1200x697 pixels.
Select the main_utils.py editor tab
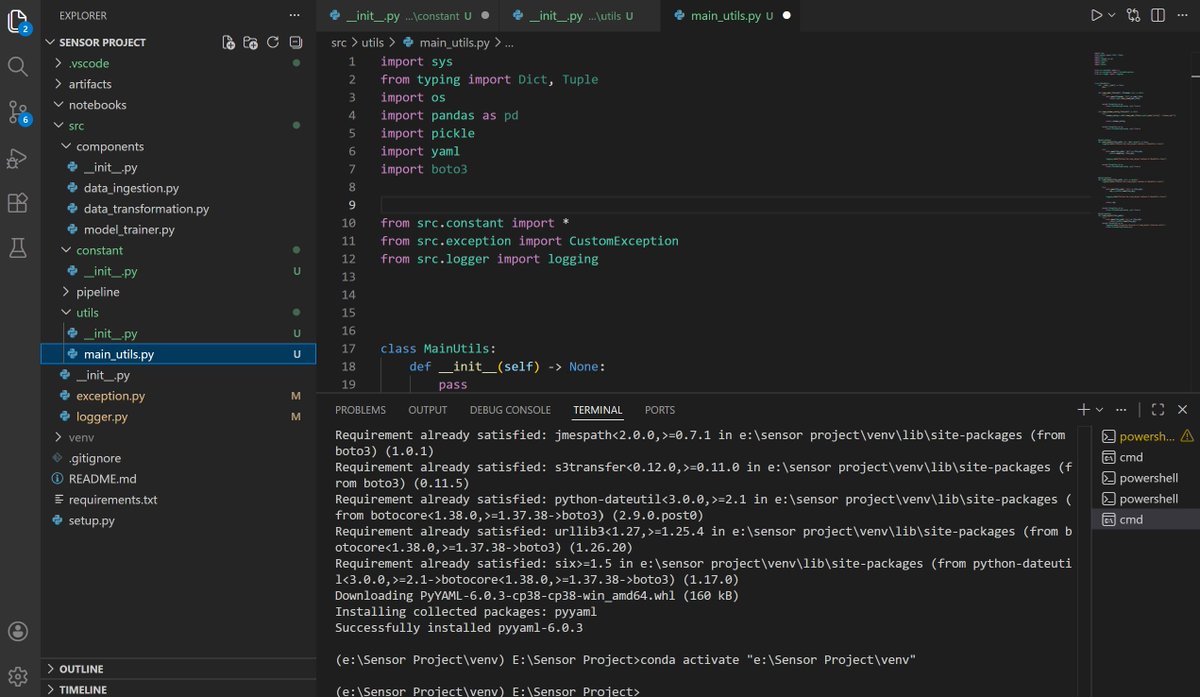click(x=728, y=15)
